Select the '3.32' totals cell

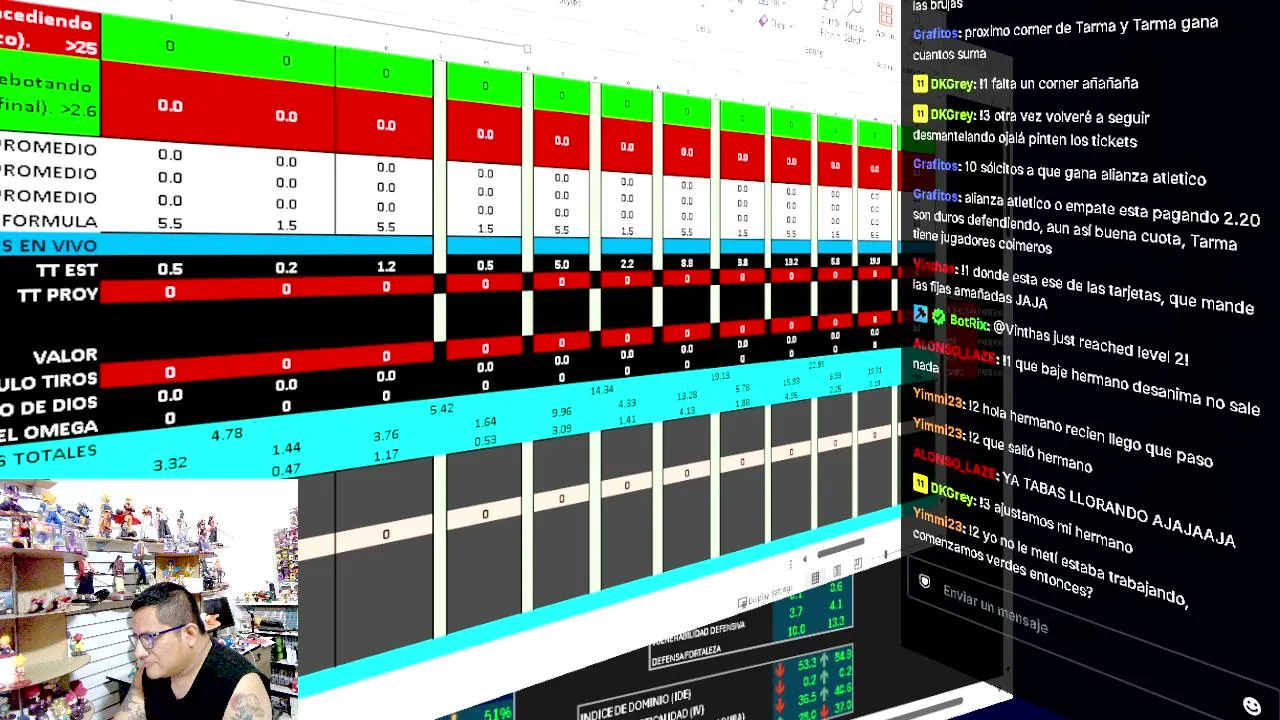pyautogui.click(x=170, y=464)
